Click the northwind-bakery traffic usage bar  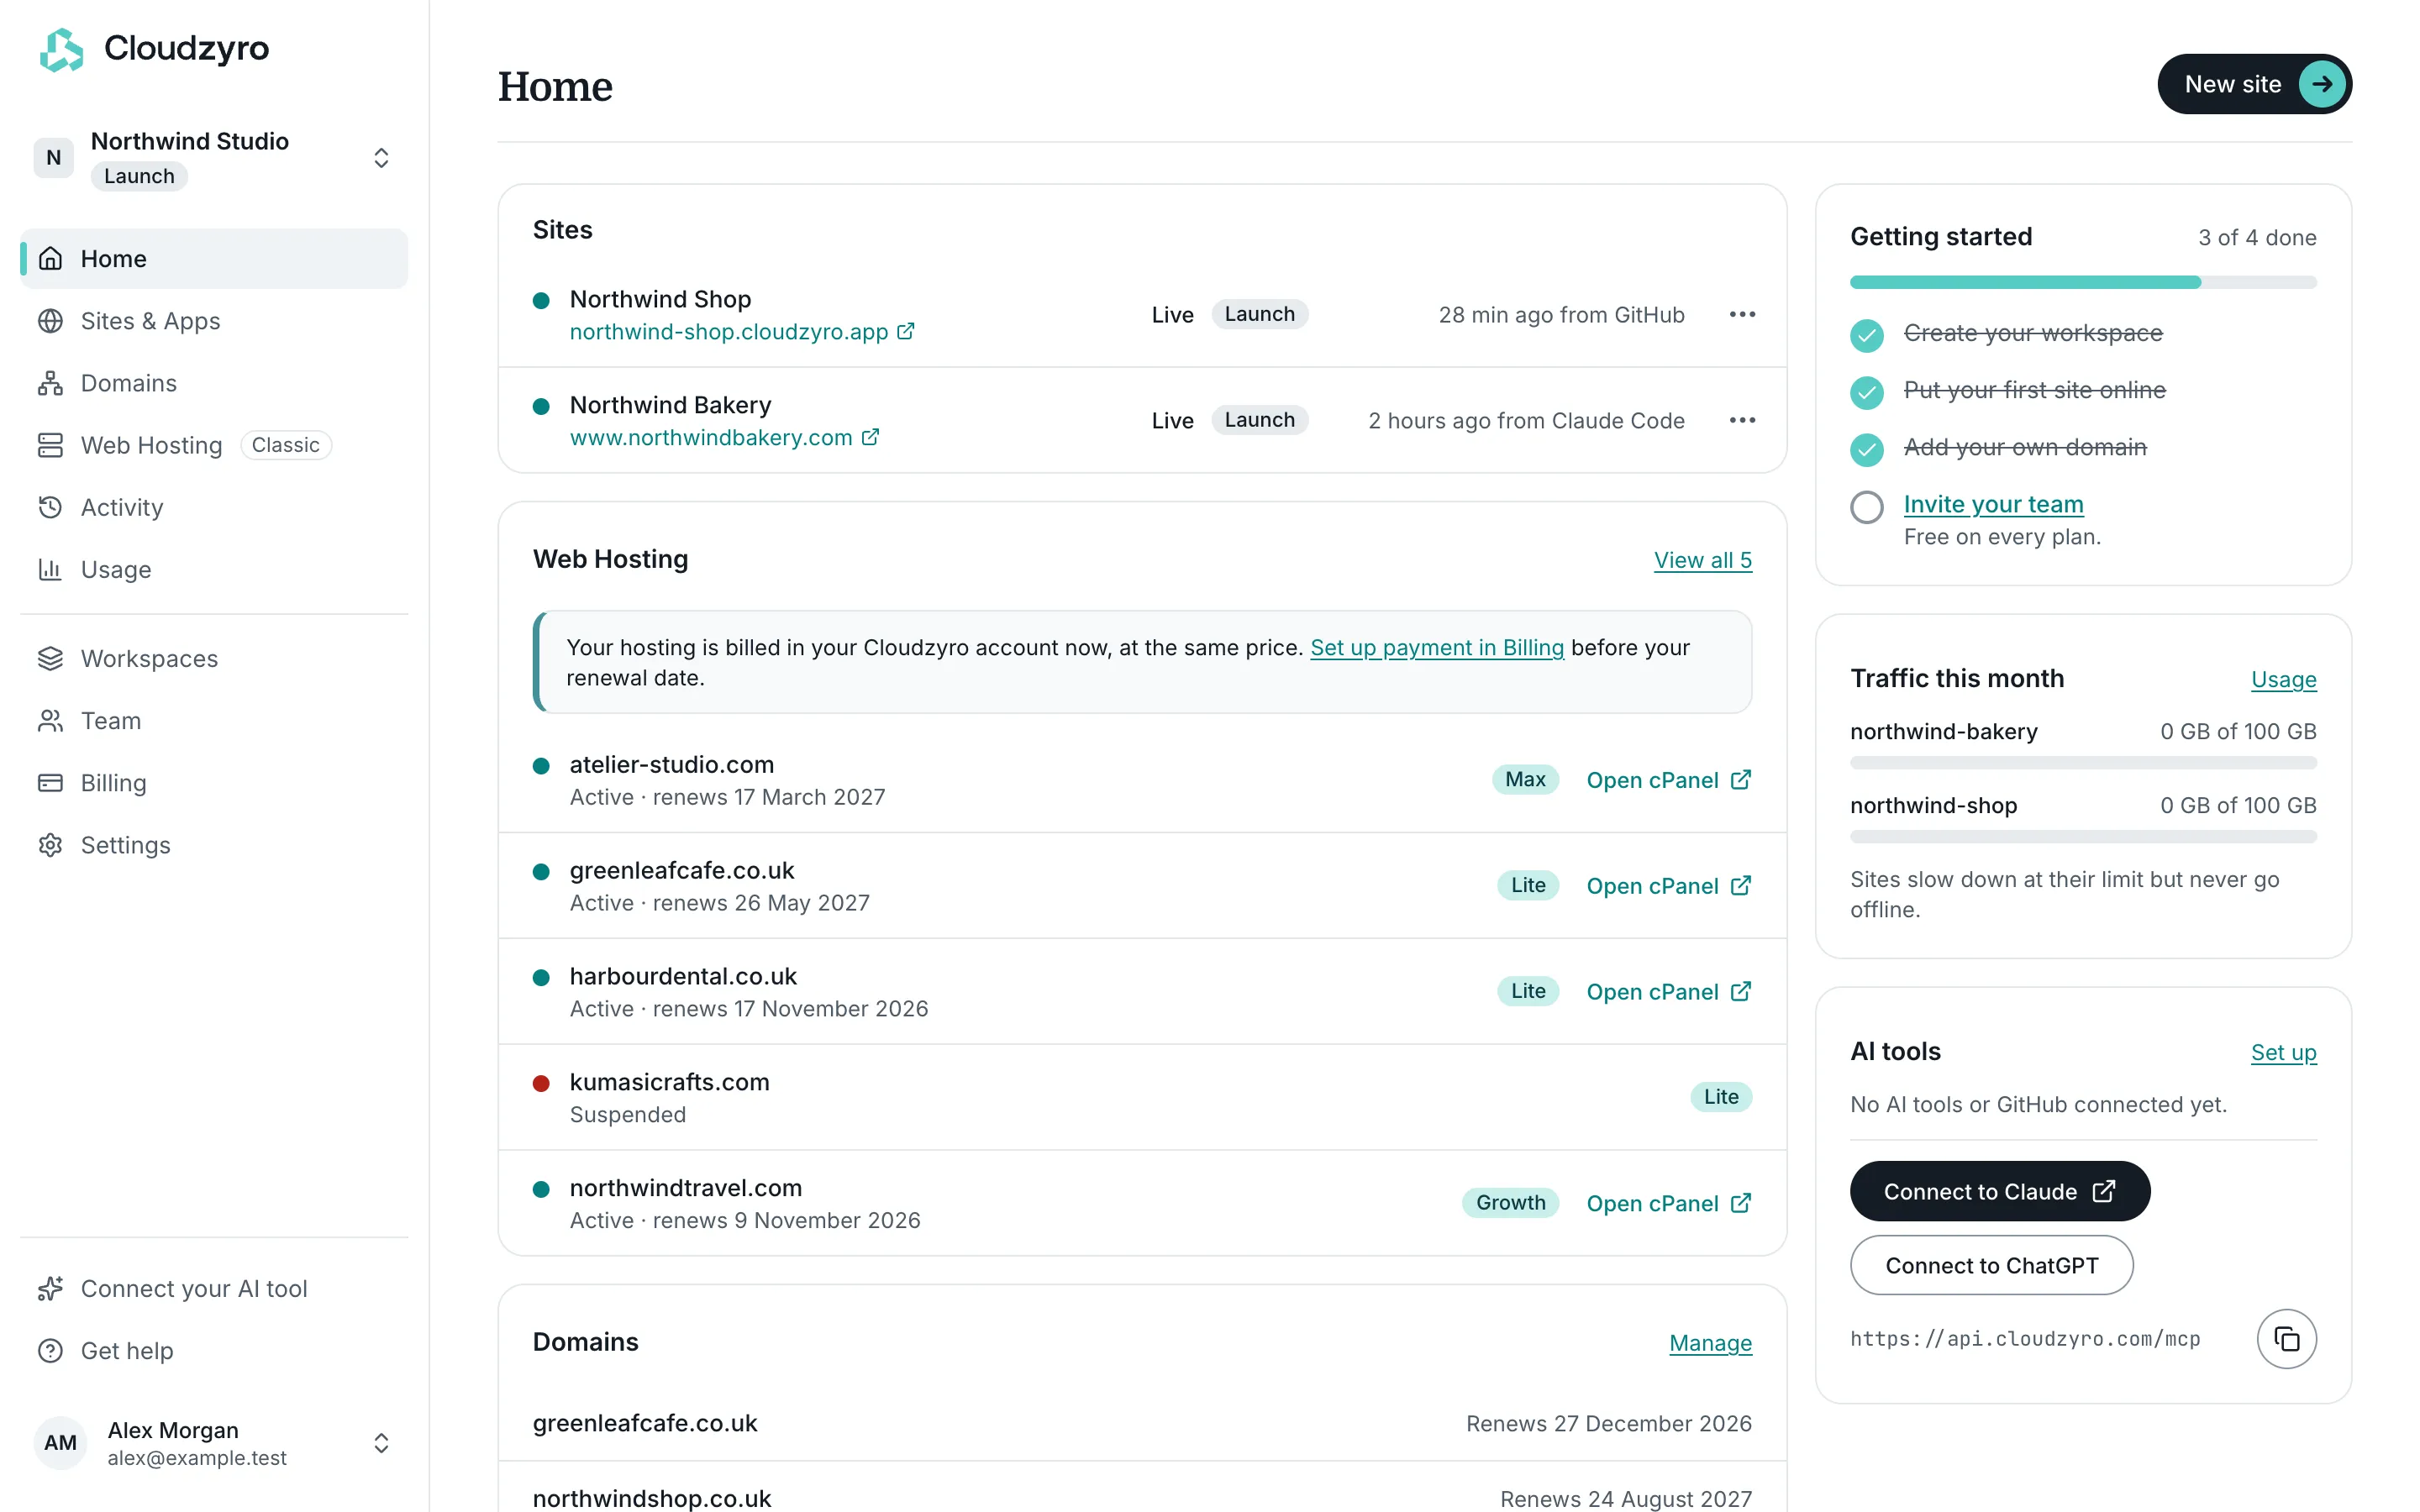[x=2083, y=763]
